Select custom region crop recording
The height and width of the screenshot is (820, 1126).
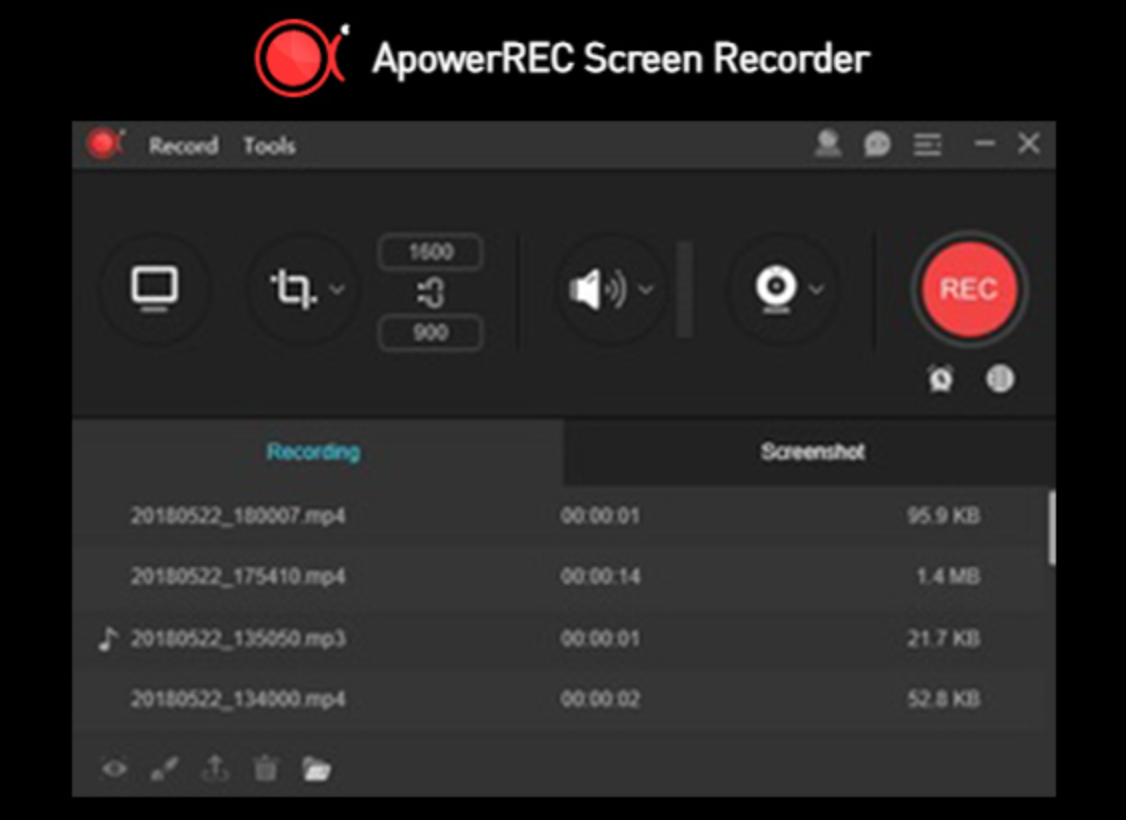(294, 289)
